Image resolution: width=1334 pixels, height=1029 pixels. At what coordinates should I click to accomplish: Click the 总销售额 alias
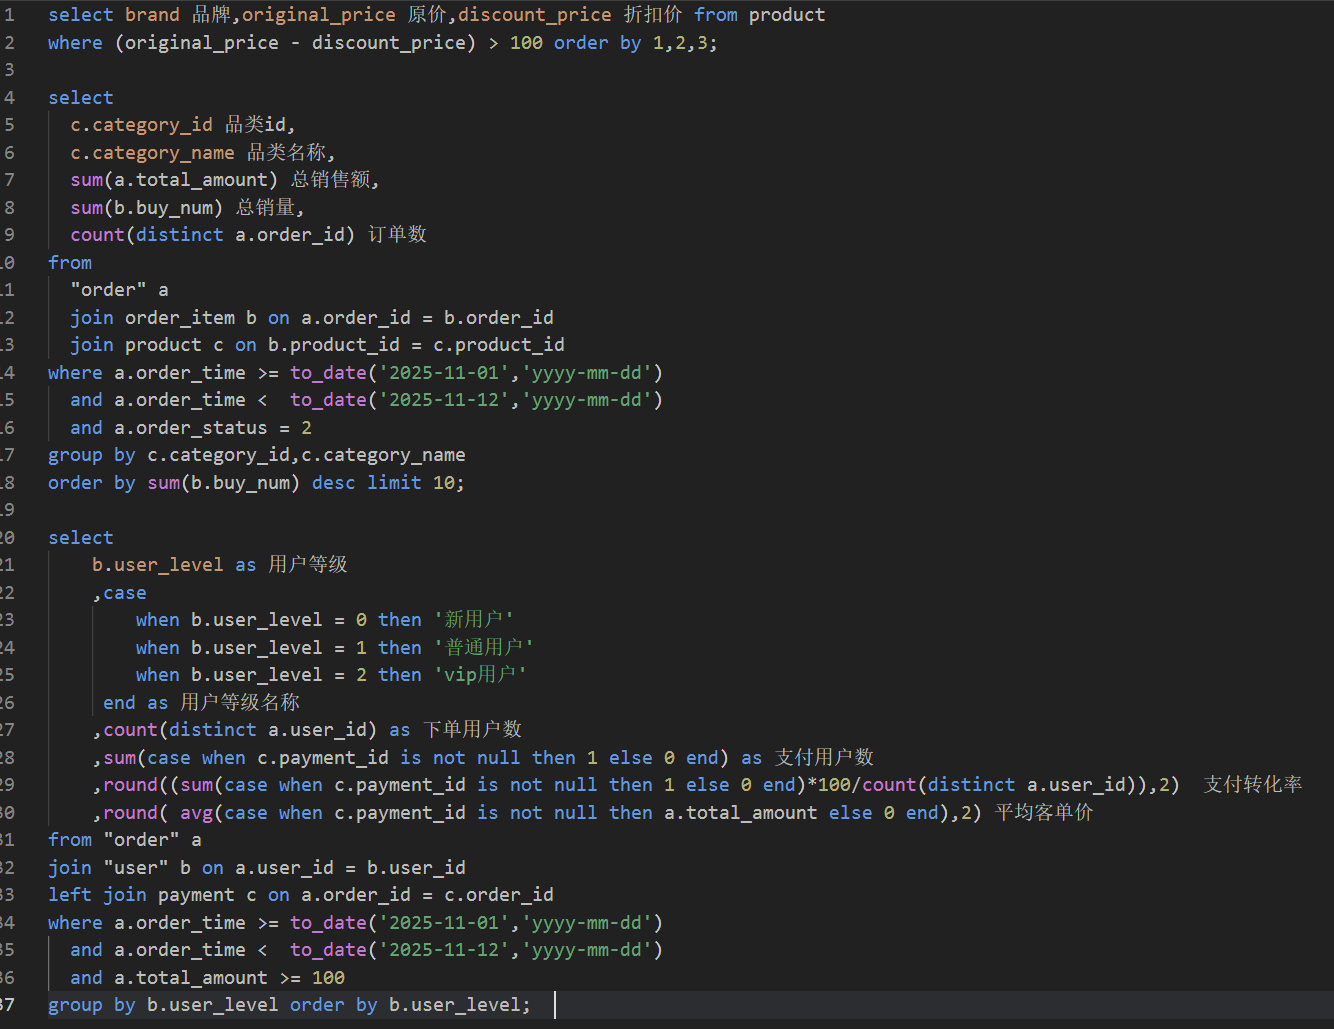330,180
